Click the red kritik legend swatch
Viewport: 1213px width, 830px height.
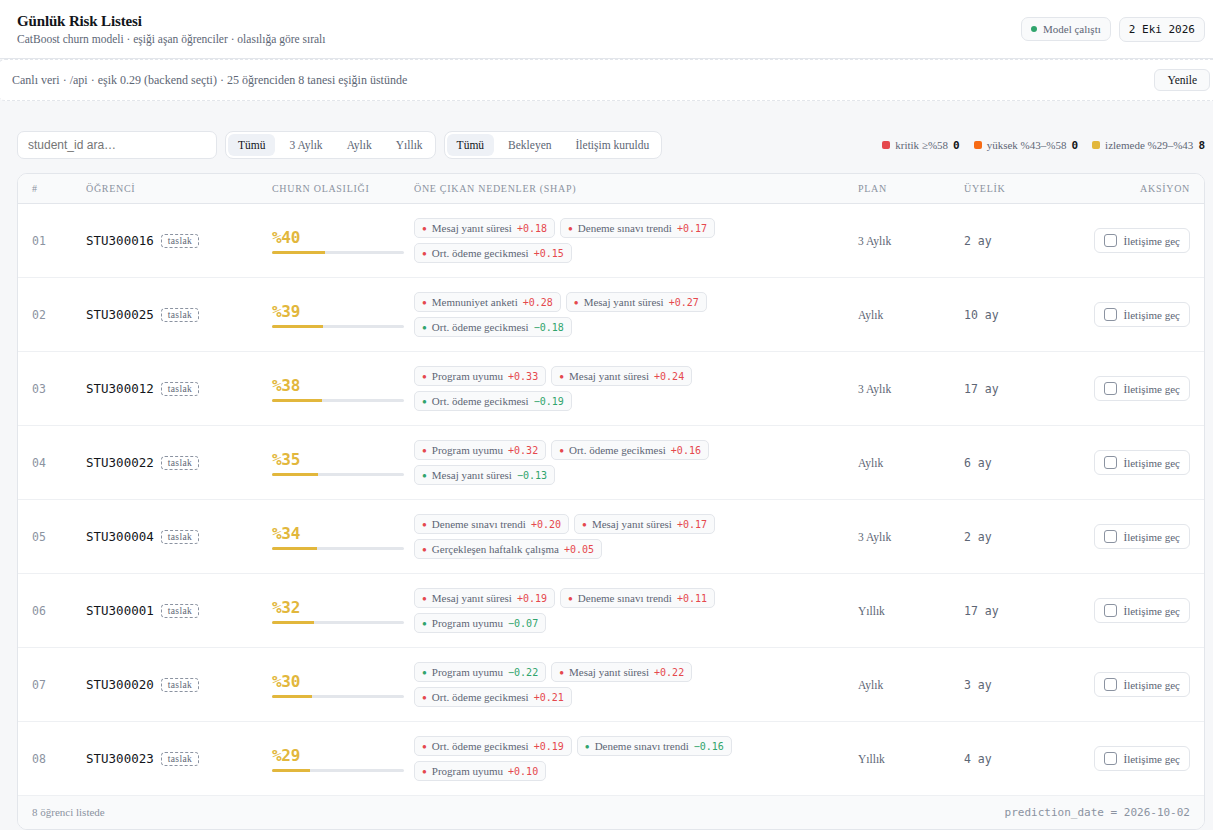(x=886, y=145)
